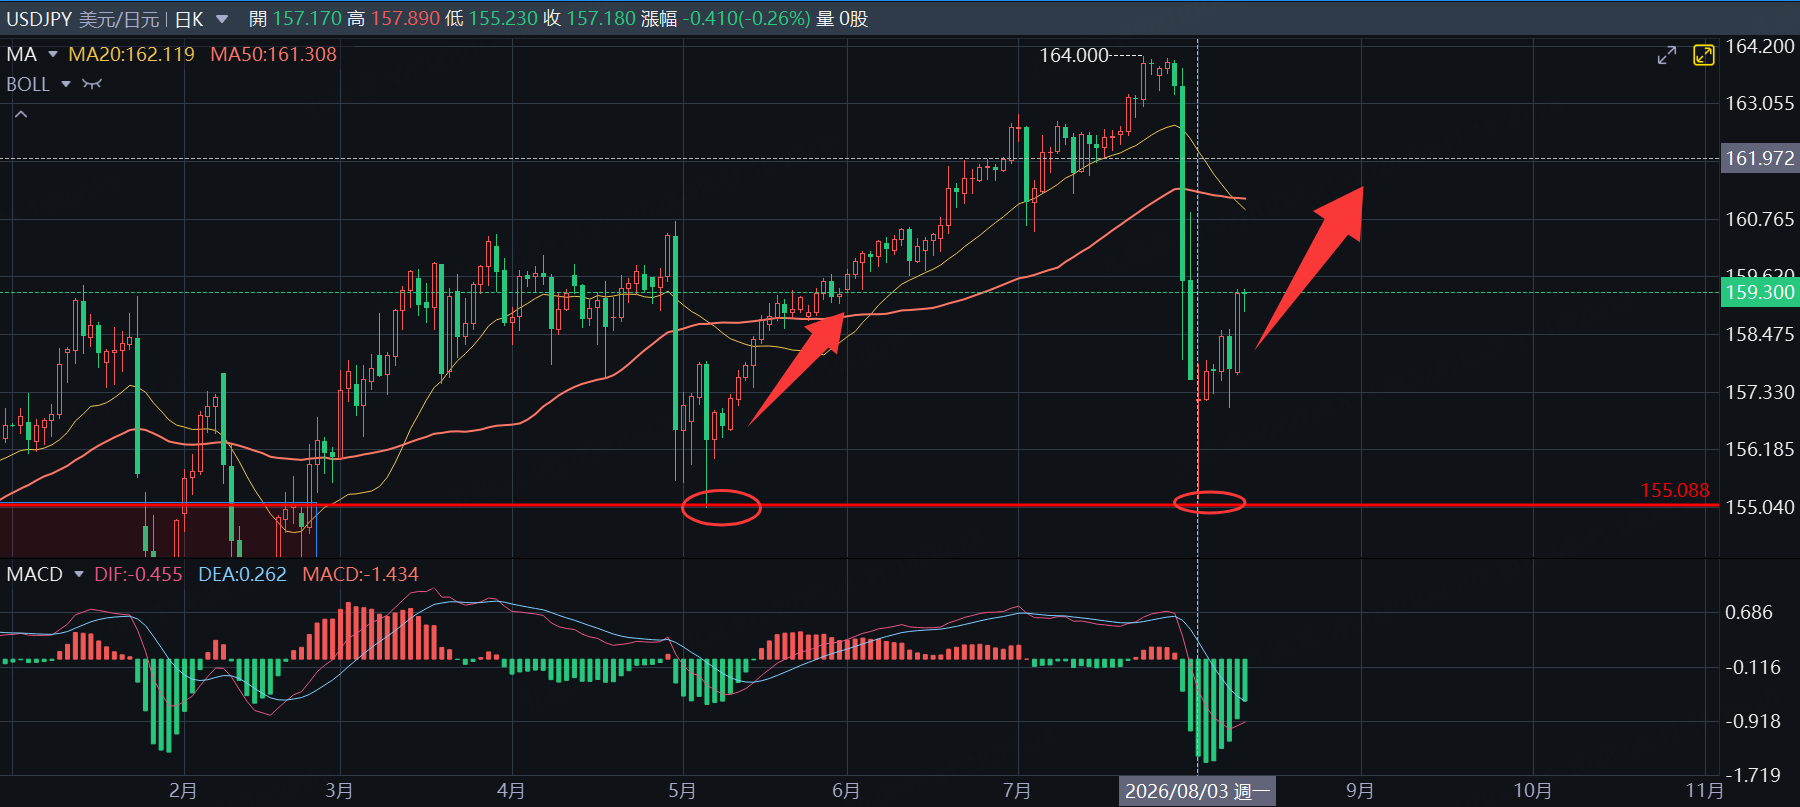The width and height of the screenshot is (1800, 807).
Task: Click the MACD:-1.434 value
Action: click(x=360, y=574)
